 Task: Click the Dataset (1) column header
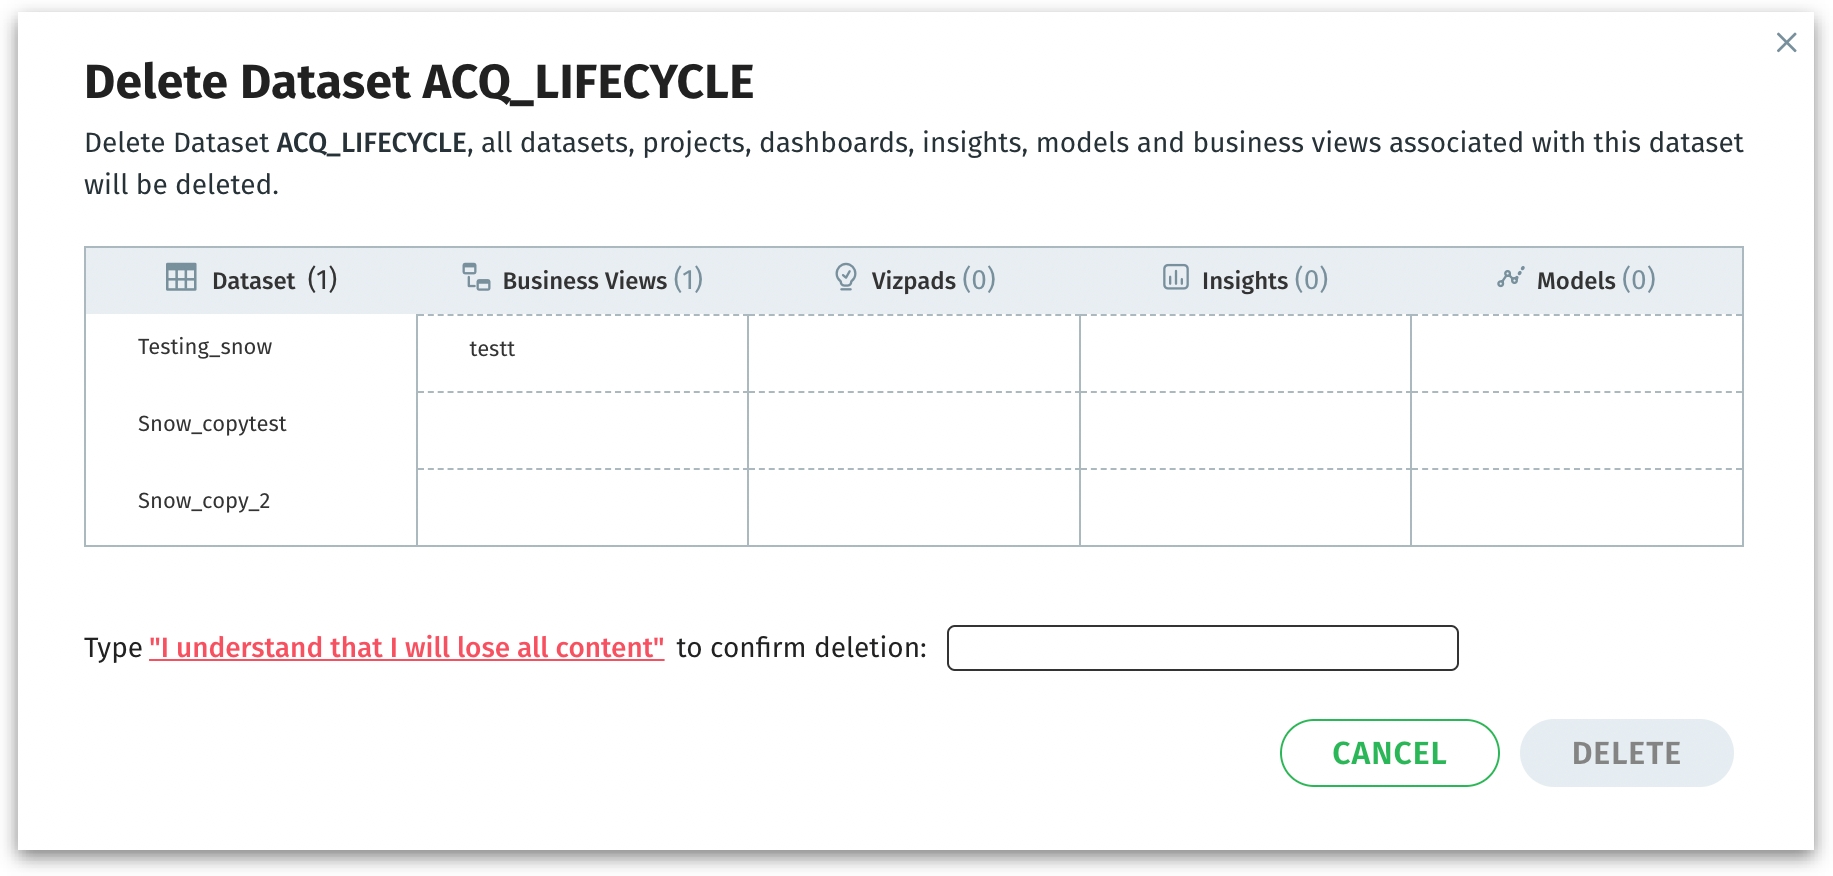[274, 280]
